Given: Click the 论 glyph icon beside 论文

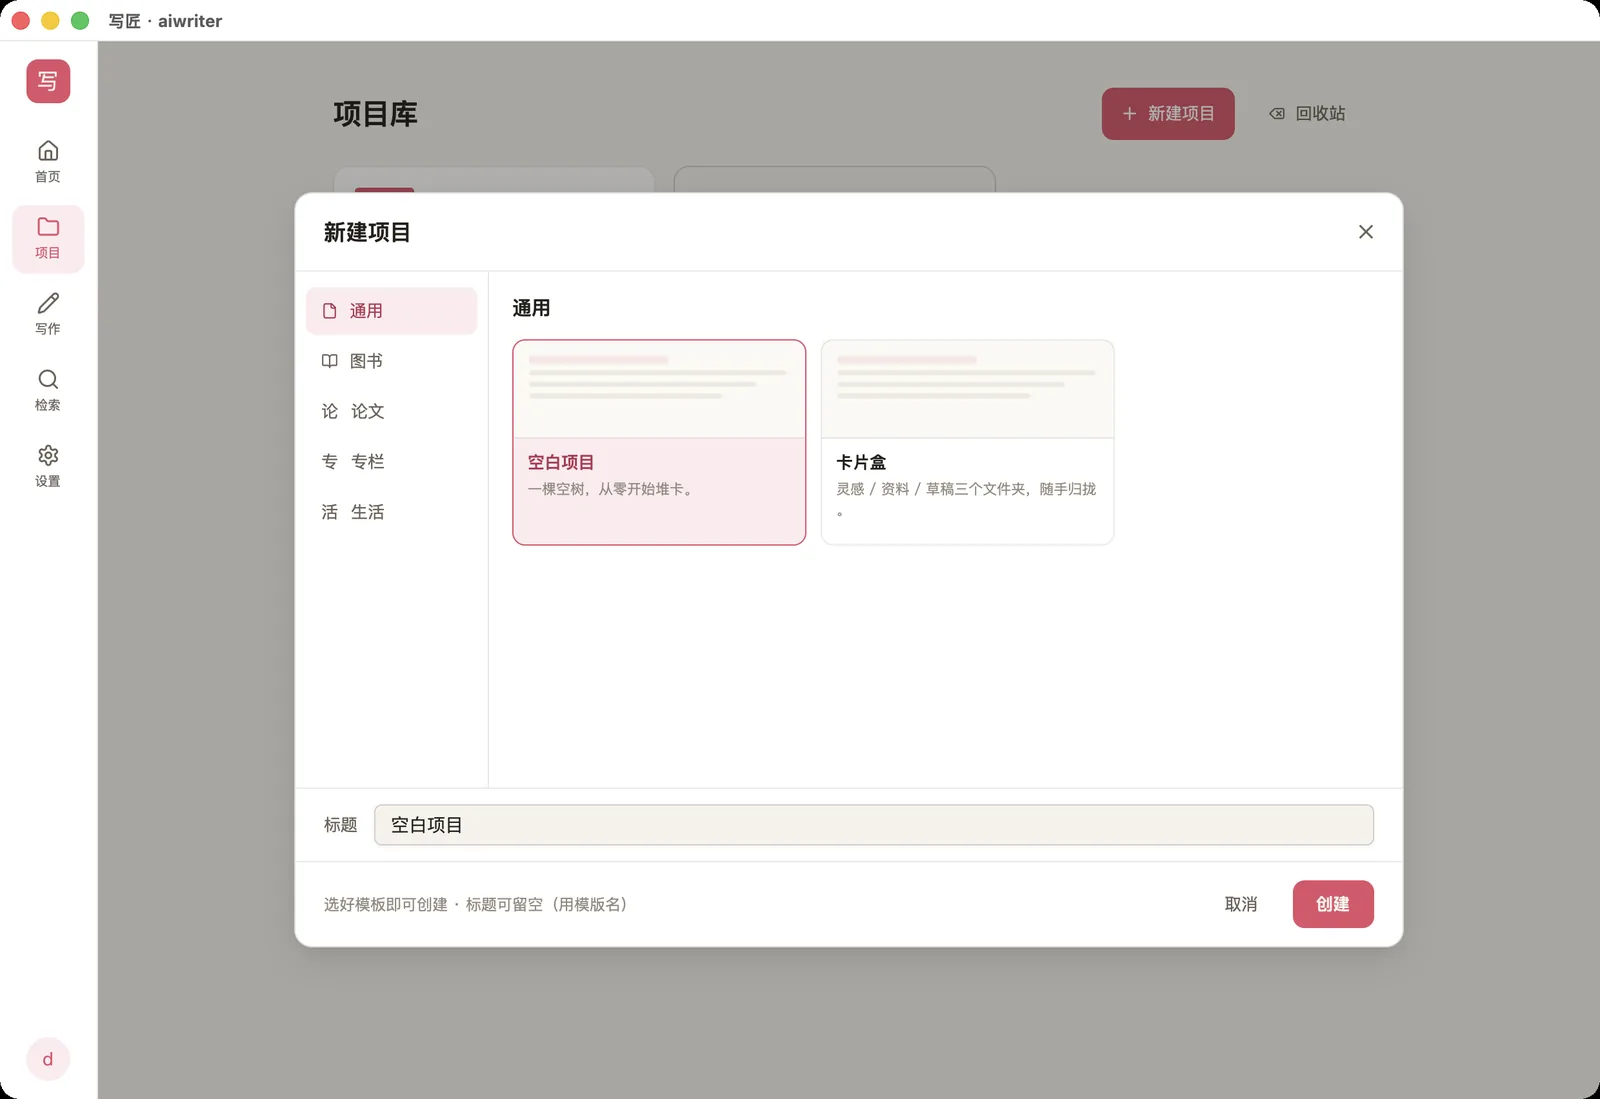Looking at the screenshot, I should 330,411.
